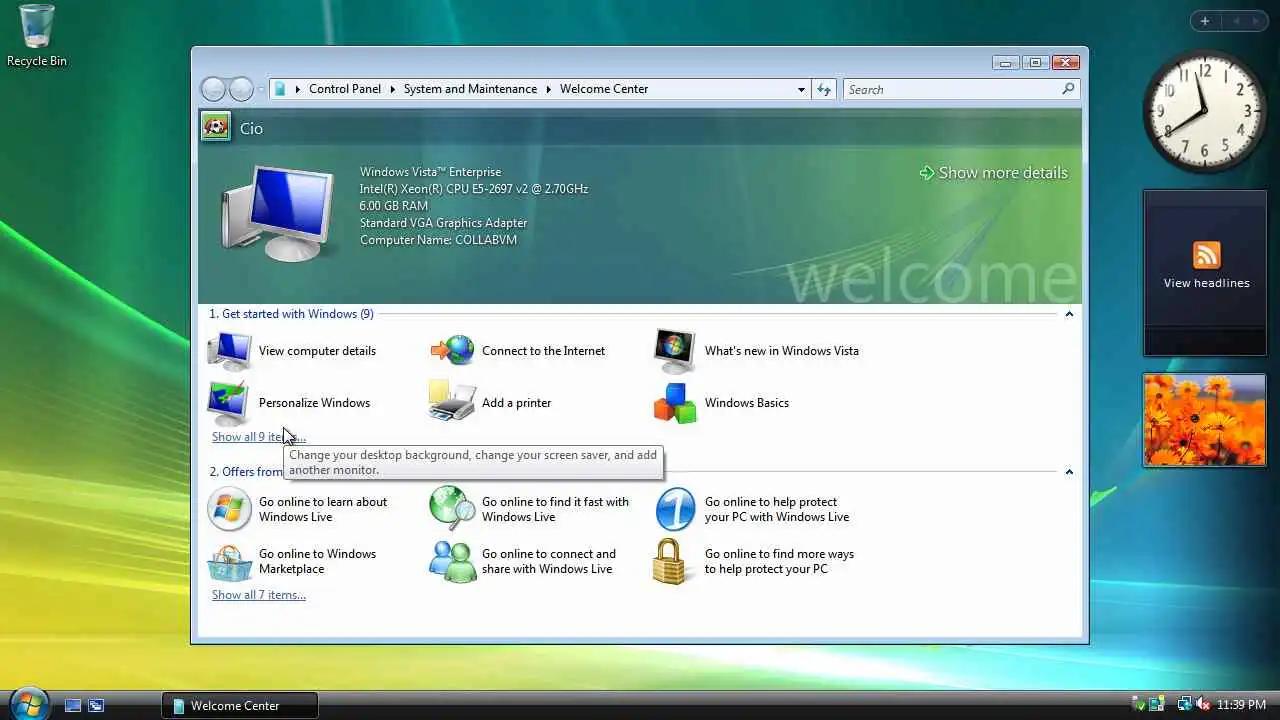
Task: Open the Recycle Bin desktop icon
Action: (x=37, y=36)
